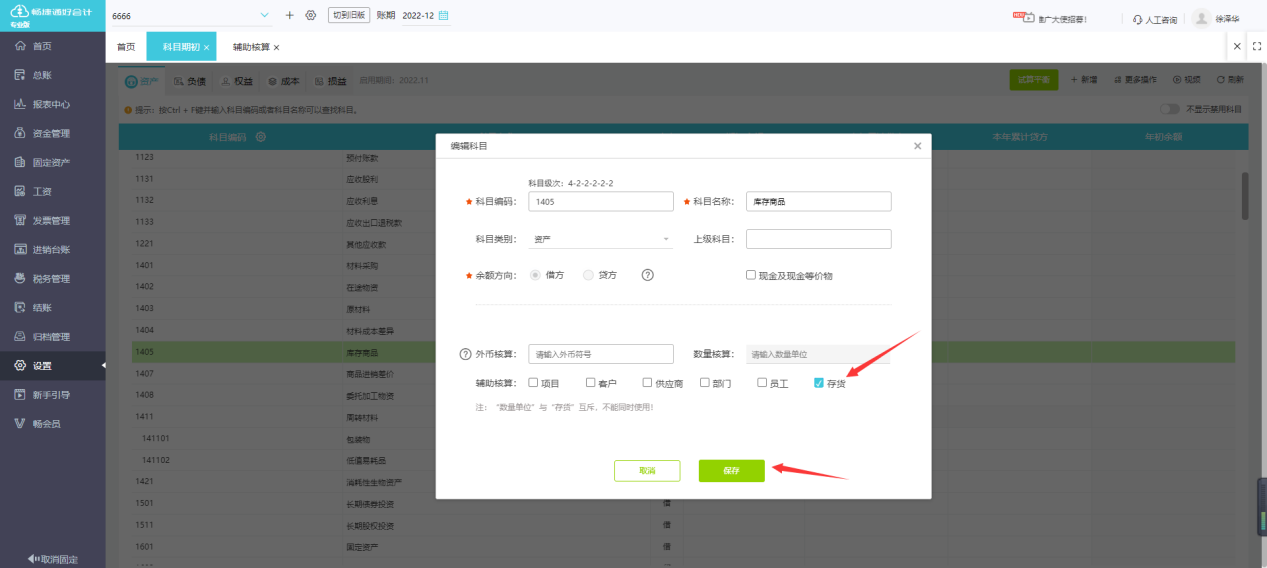Click the 取消 button in dialog
Screen dimensions: 1267x568
[647, 471]
